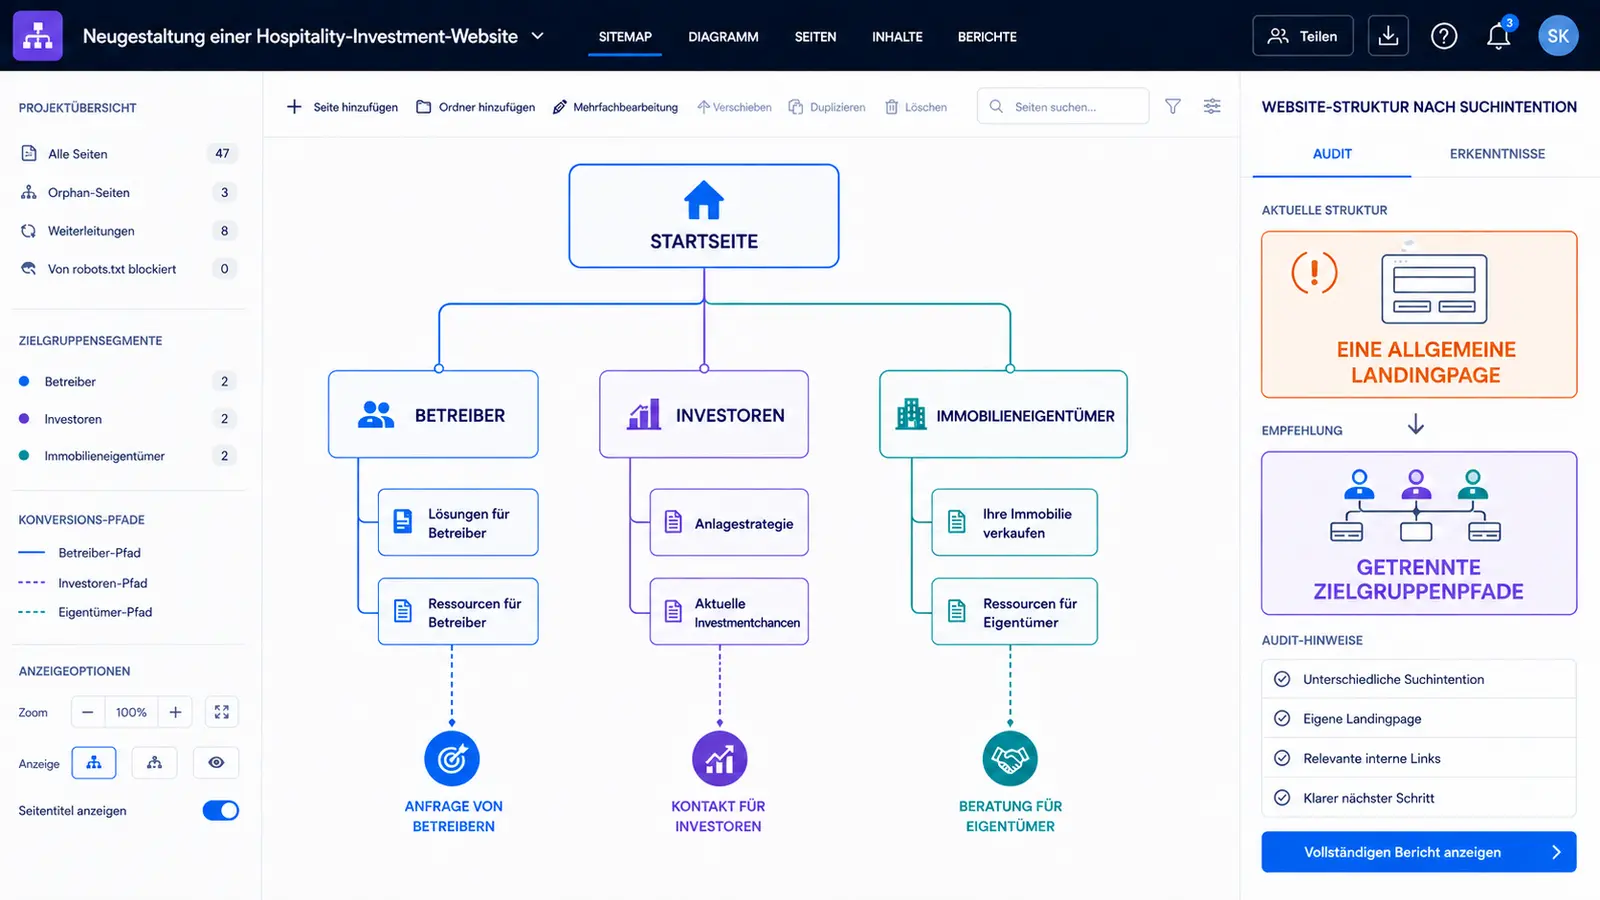The image size is (1600, 900).
Task: Click the Getrennte Zielgruppenpfade card
Action: click(x=1419, y=533)
